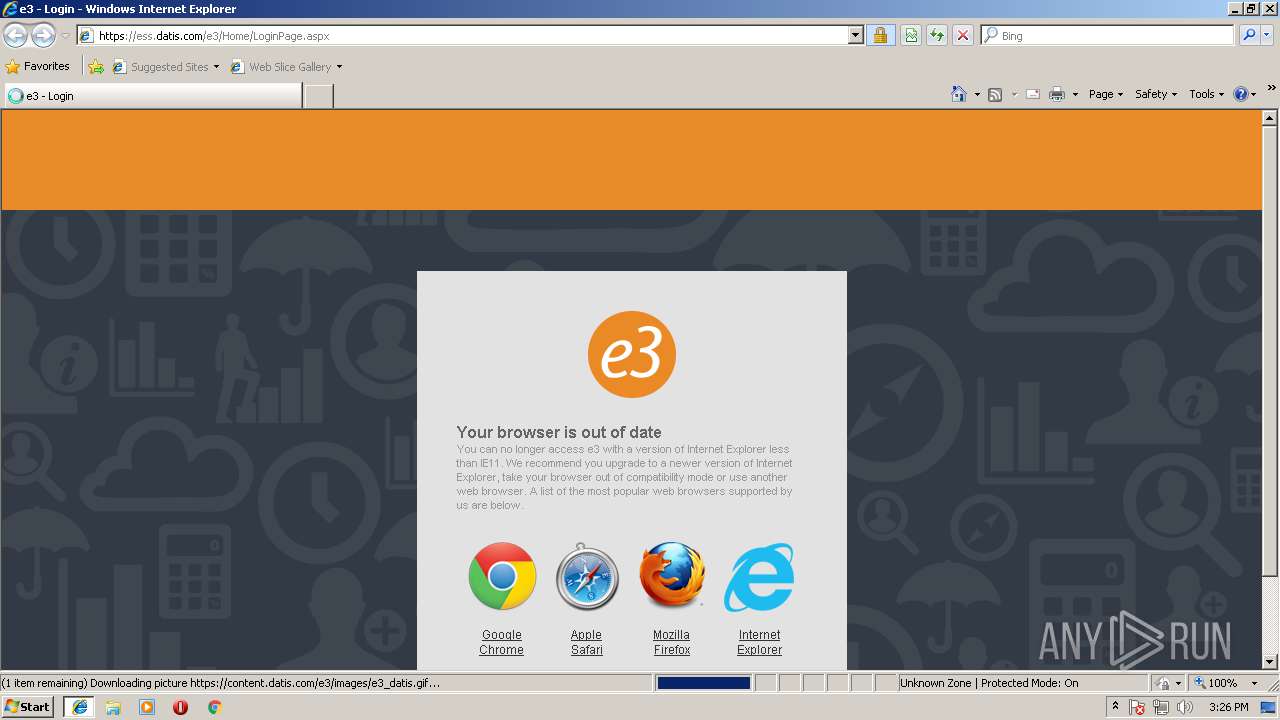Click the Google Chrome logo image
Image resolution: width=1280 pixels, height=720 pixels.
click(x=502, y=576)
